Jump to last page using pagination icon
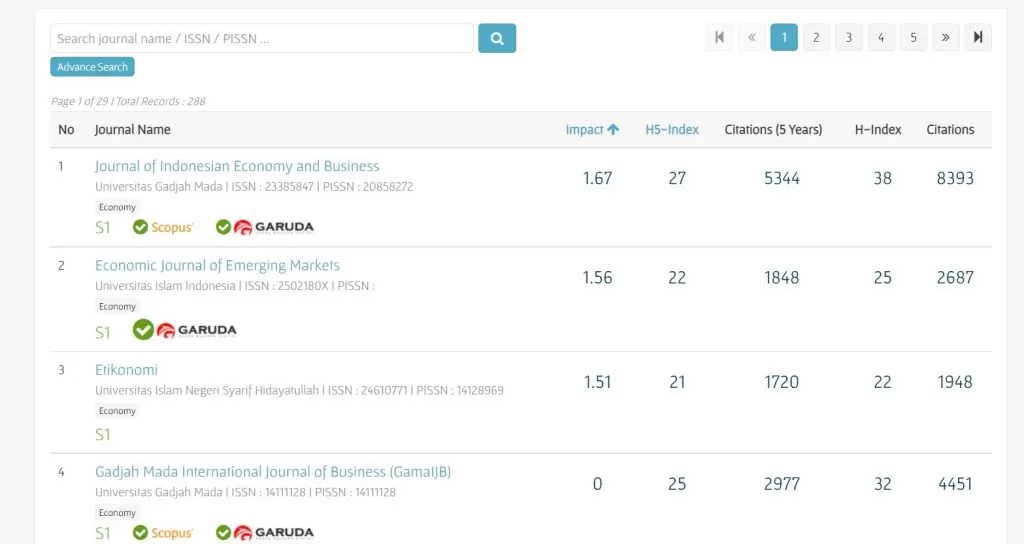Screen dimensions: 1024x544 click(x=978, y=38)
